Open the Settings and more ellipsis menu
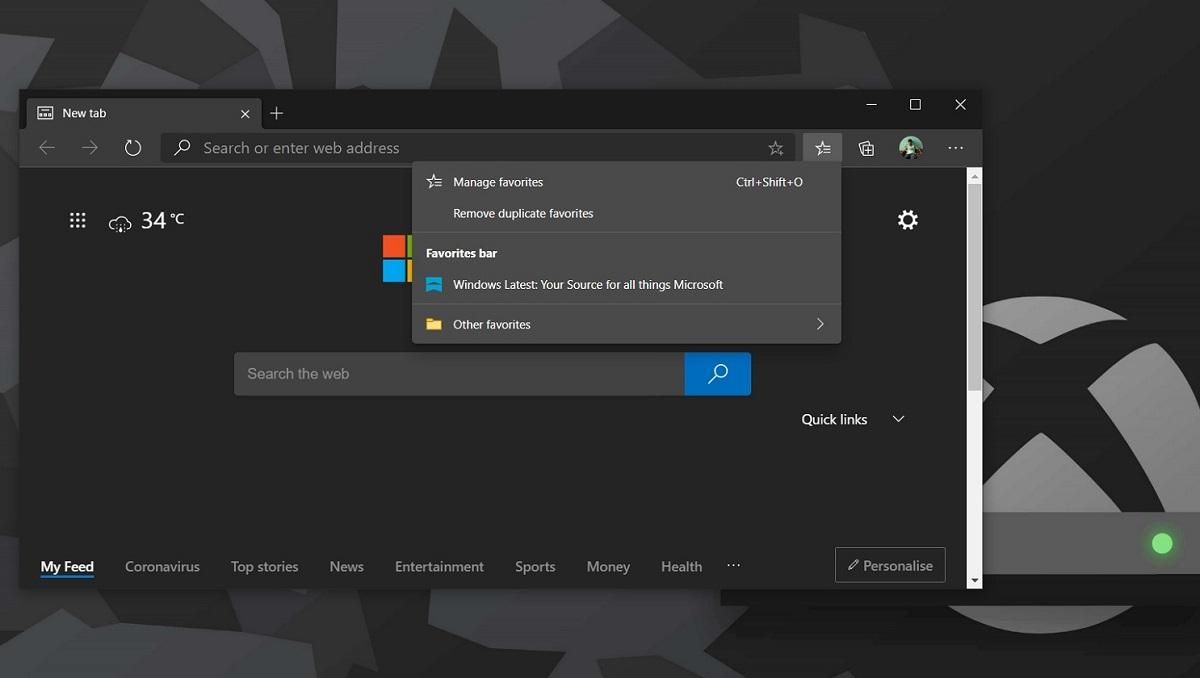The height and width of the screenshot is (678, 1200). click(956, 147)
